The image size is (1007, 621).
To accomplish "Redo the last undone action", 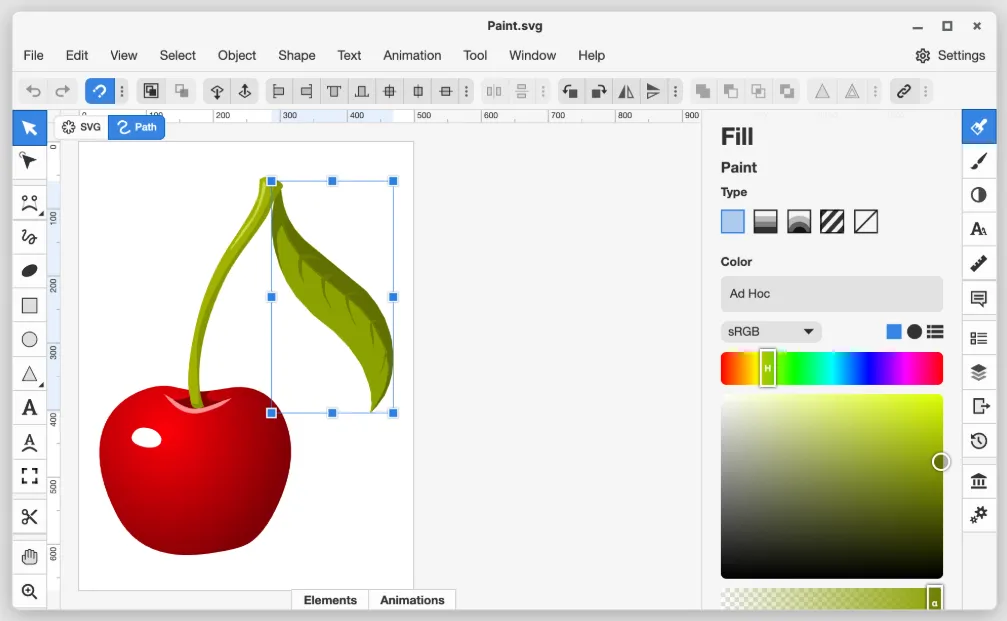I will (x=62, y=91).
